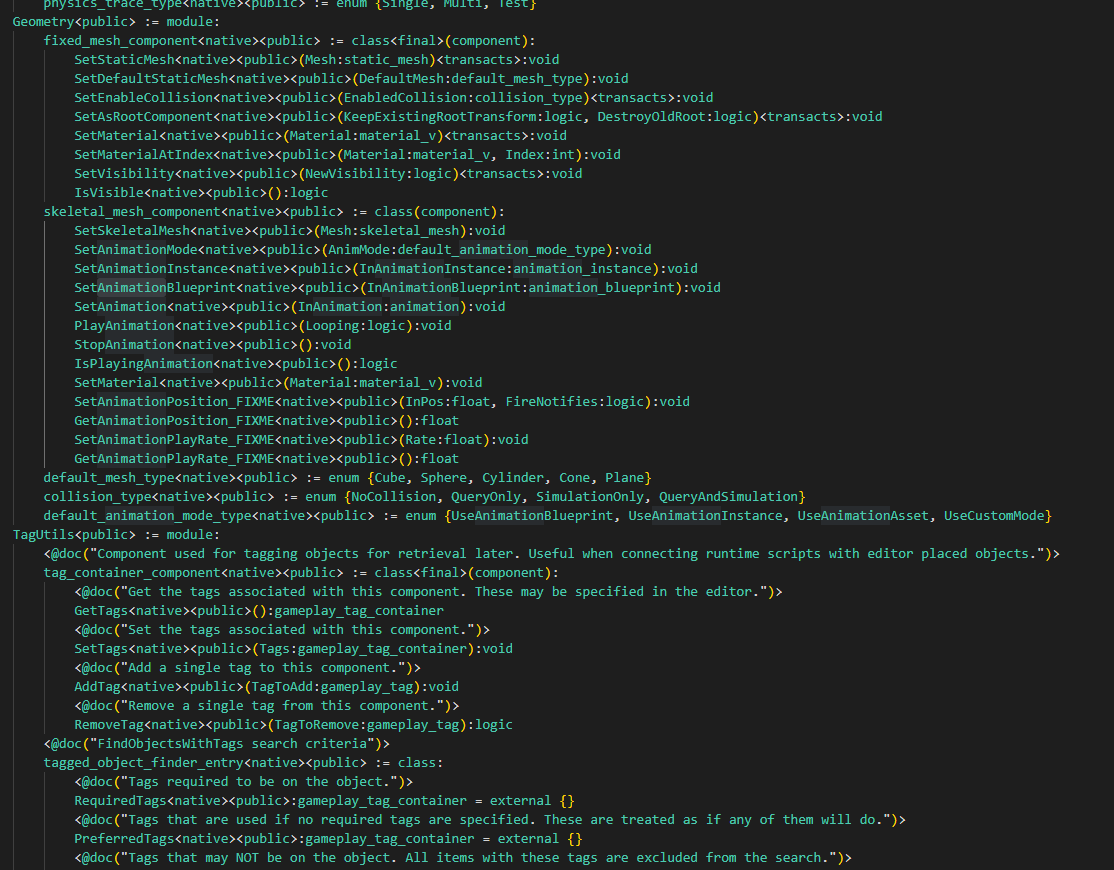The image size is (1114, 870).
Task: Click the SetAnimationInstance method line
Action: point(386,268)
